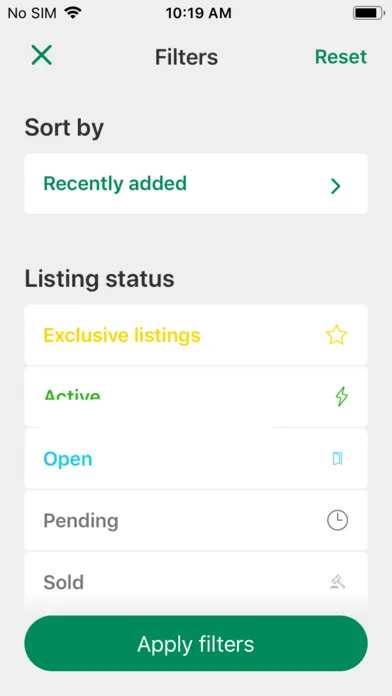Viewport: 392px width, 696px height.
Task: Apply filters with the green button
Action: 196,644
